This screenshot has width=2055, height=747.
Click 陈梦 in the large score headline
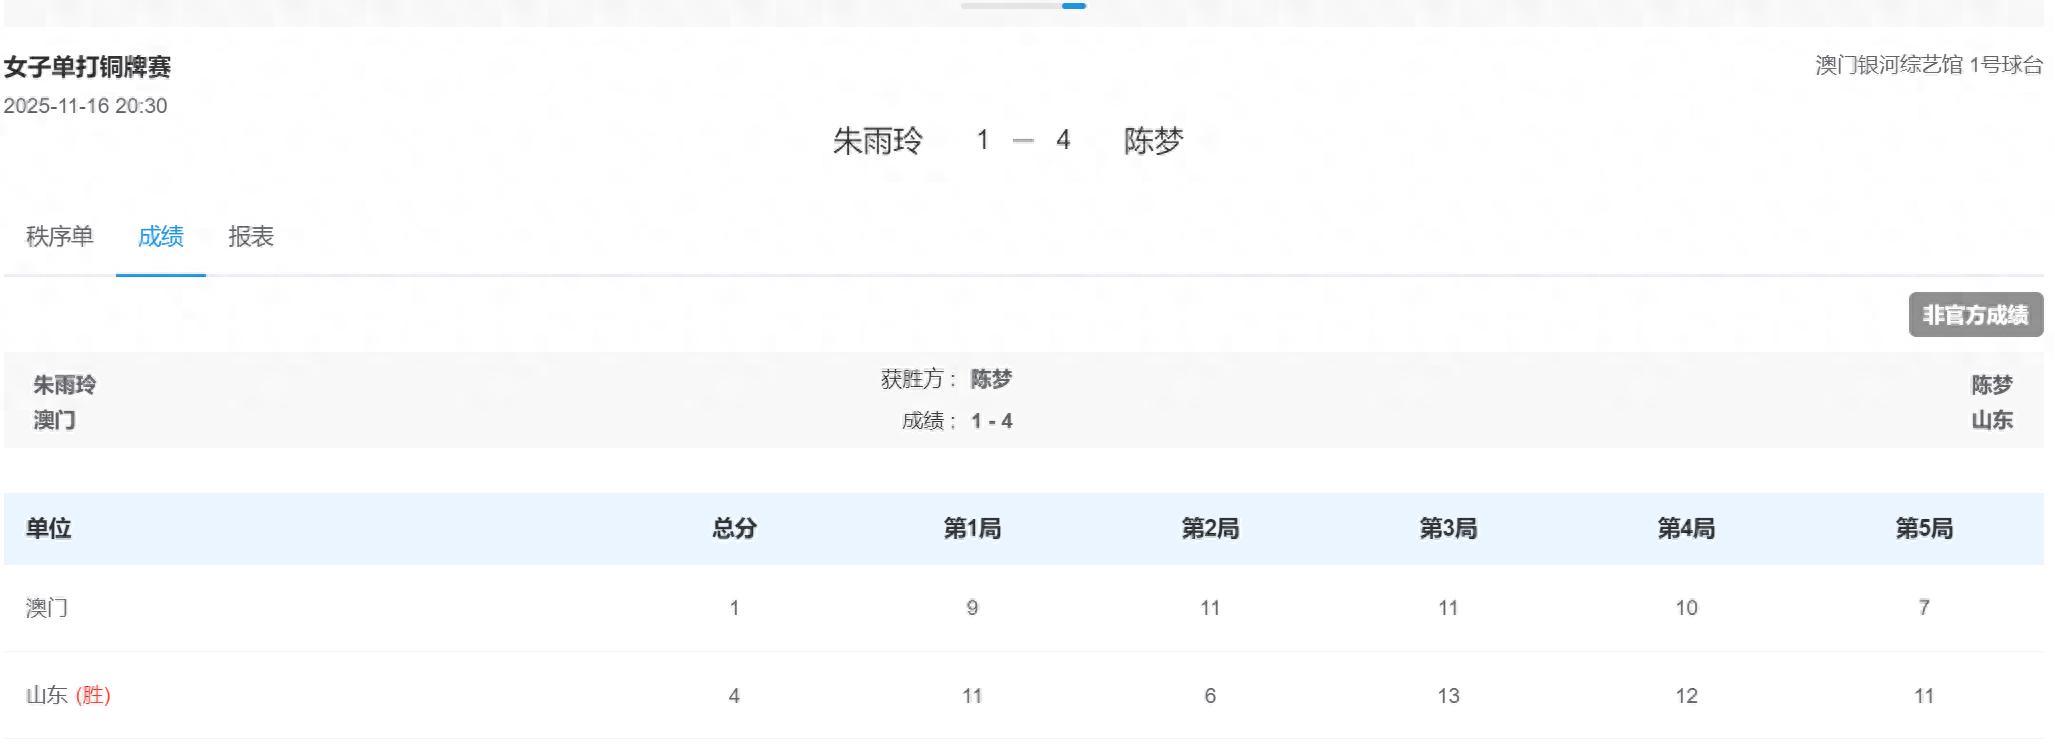[1153, 141]
